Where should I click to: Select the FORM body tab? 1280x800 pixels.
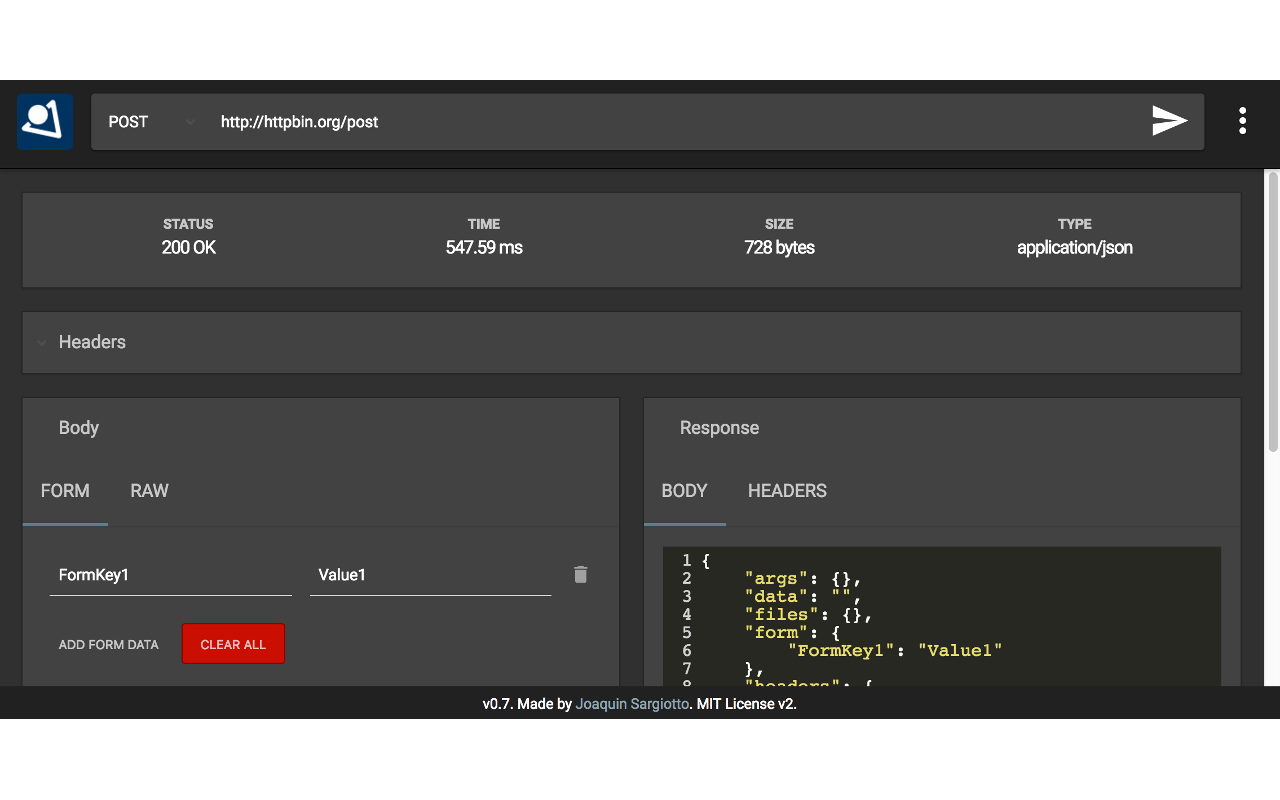point(65,491)
